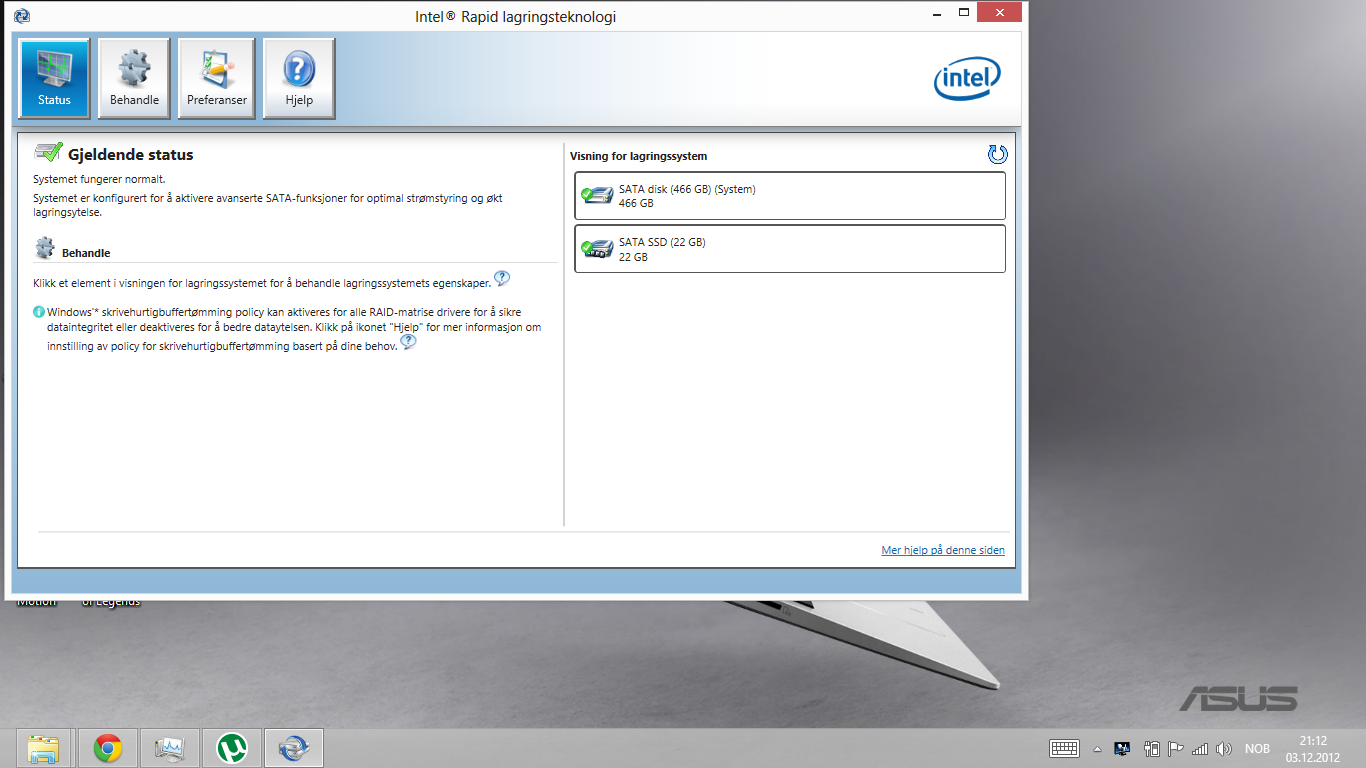This screenshot has height=768, width=1366.
Task: Click the info icon beside Windows policy text
Action: coord(39,312)
